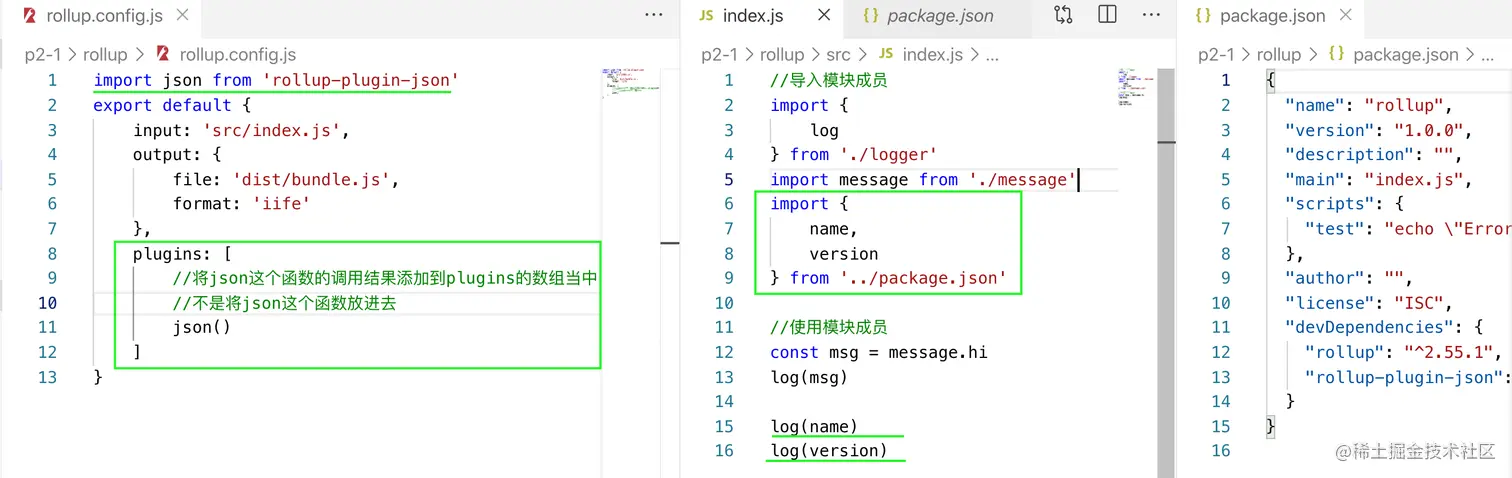Open More Actions menu in rollup.config.js group
This screenshot has width=1512, height=478.
coord(654,15)
